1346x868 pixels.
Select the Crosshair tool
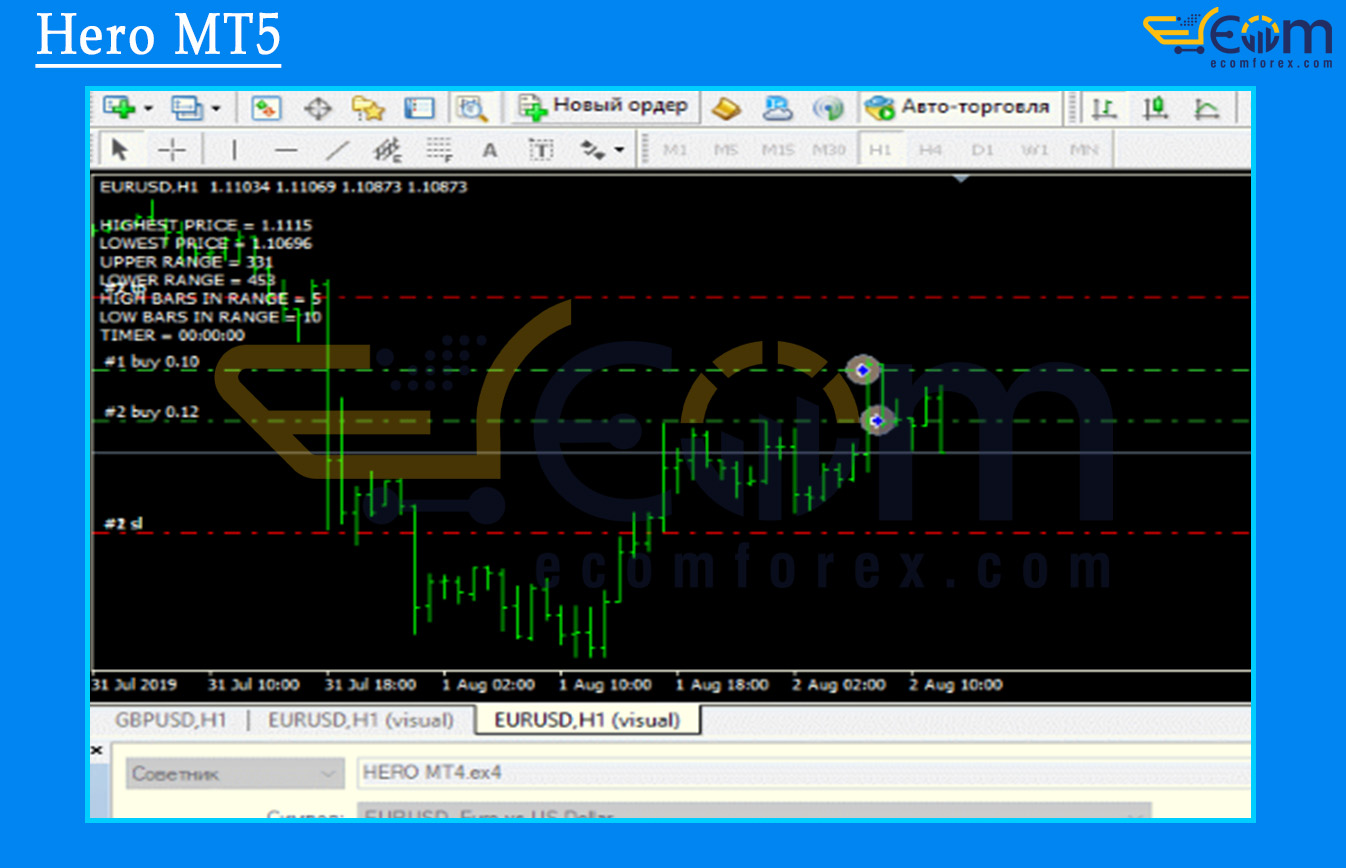tap(173, 151)
